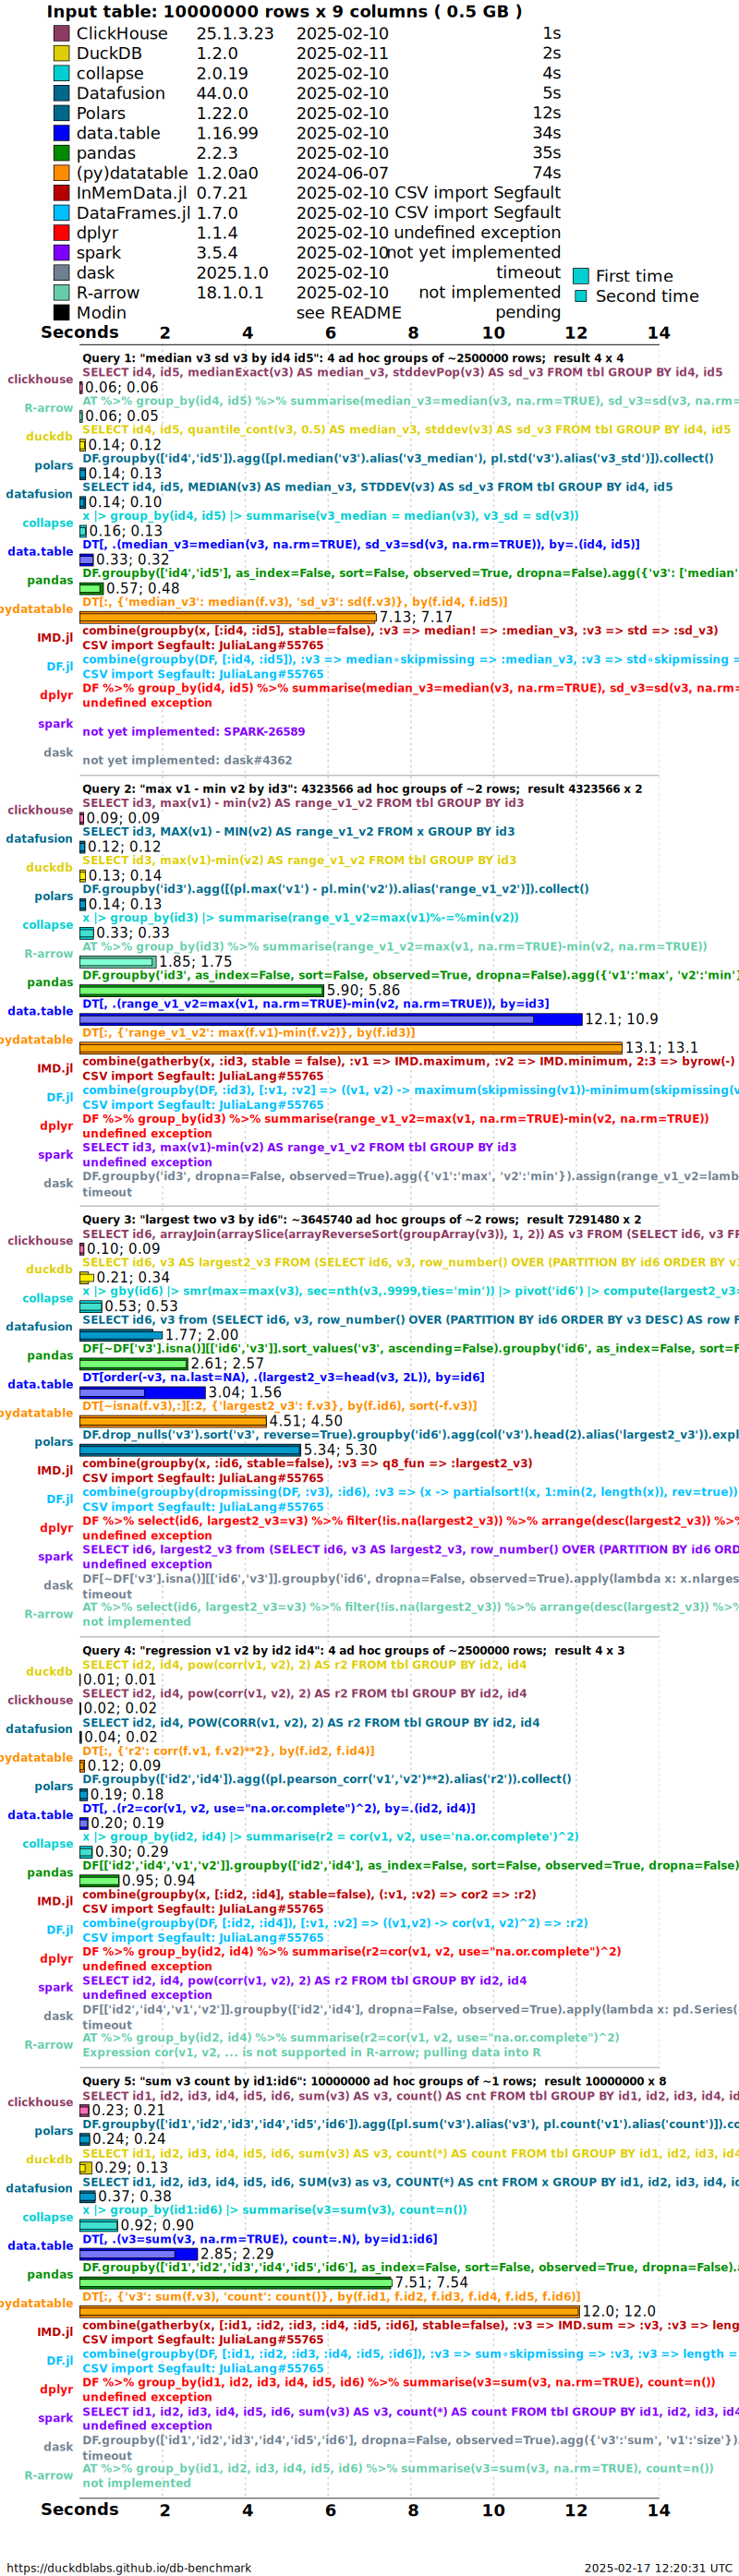Click the '12.0; 12.0' timing in Query 5
This screenshot has width=739, height=2576.
pyautogui.click(x=620, y=2312)
